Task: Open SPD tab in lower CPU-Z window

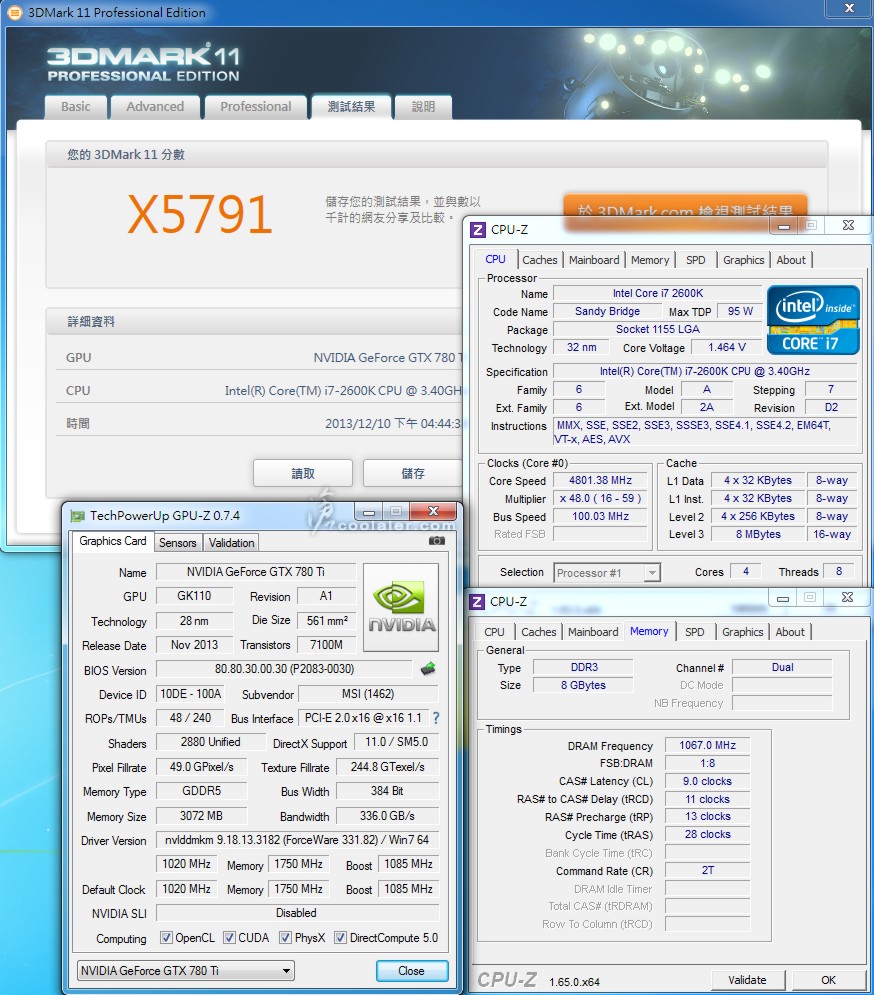Action: pyautogui.click(x=694, y=632)
